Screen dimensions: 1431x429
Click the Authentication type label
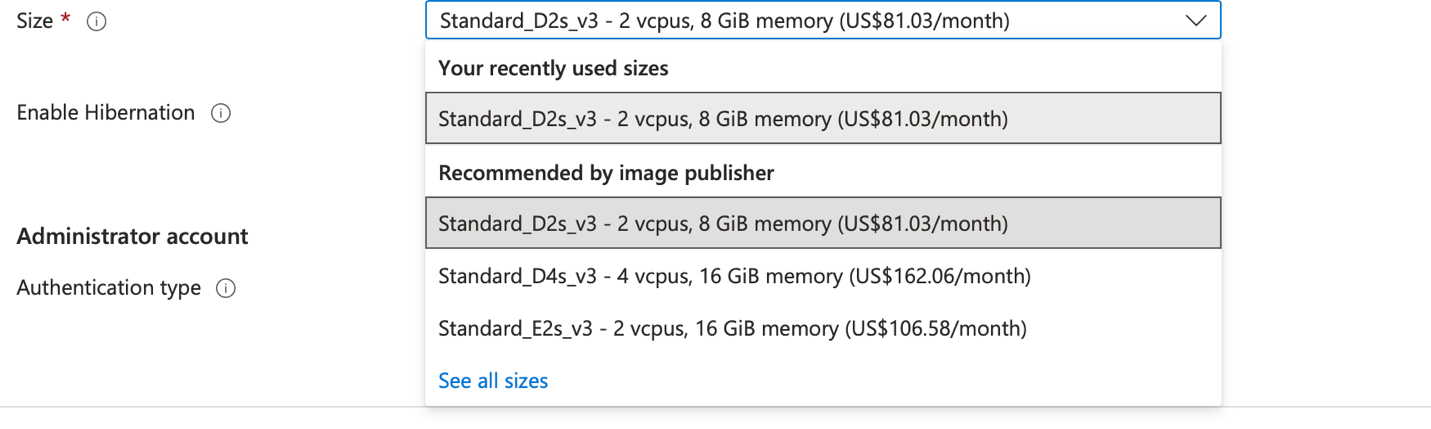109,288
